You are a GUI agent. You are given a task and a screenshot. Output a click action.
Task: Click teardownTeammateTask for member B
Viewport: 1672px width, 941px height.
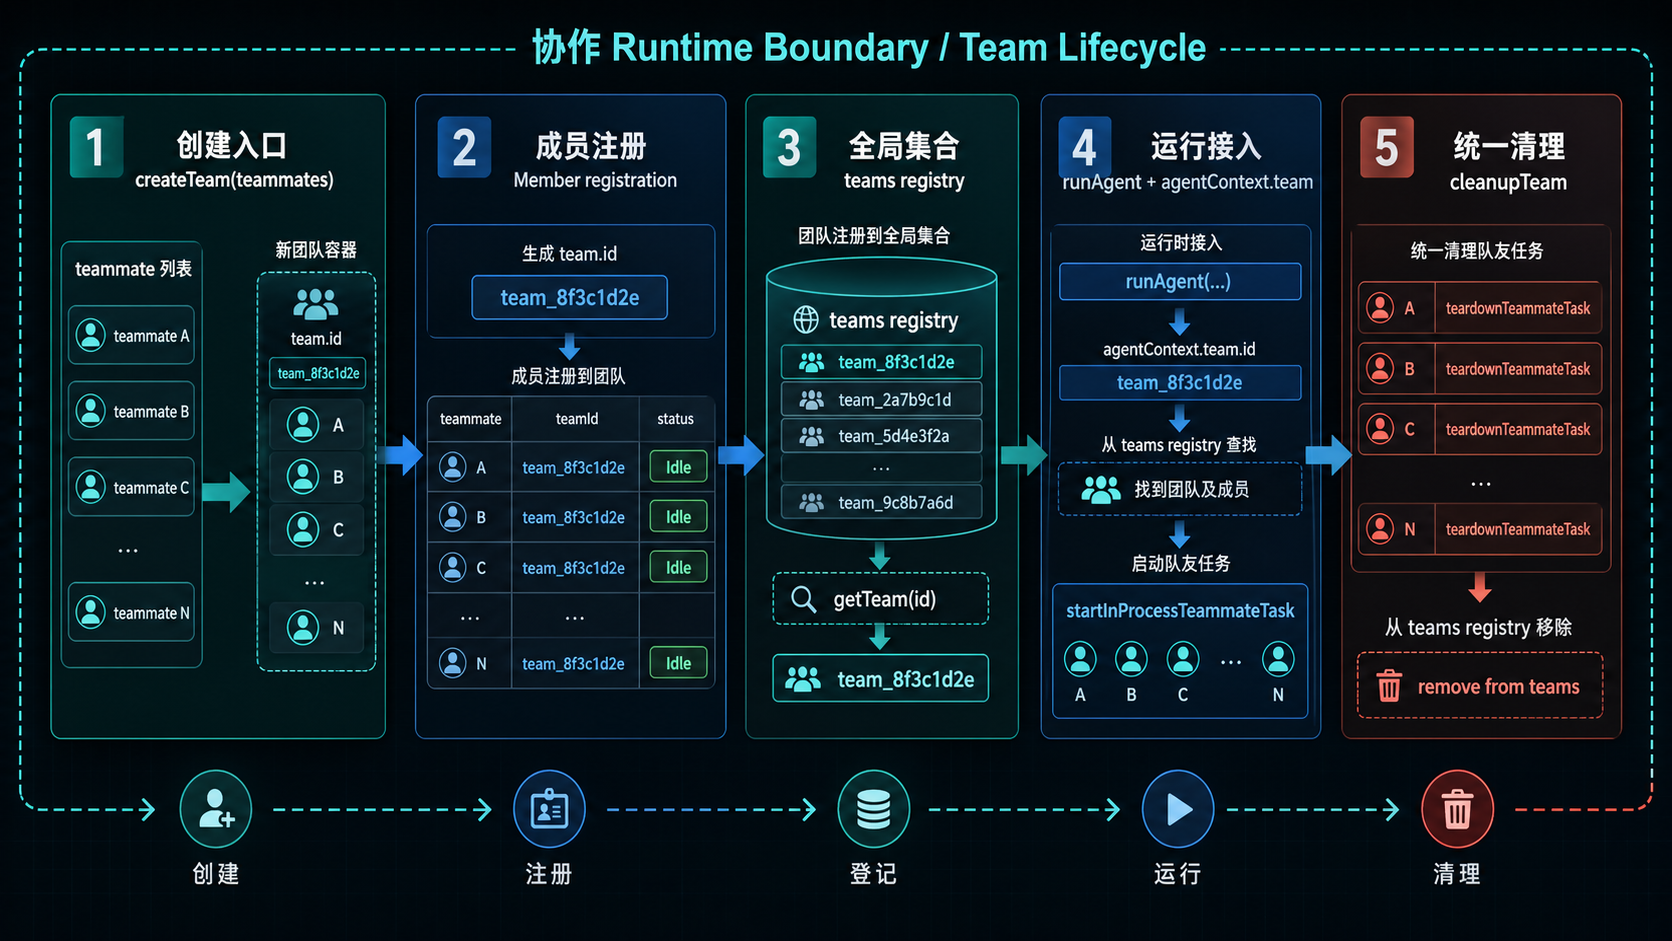click(x=1517, y=369)
